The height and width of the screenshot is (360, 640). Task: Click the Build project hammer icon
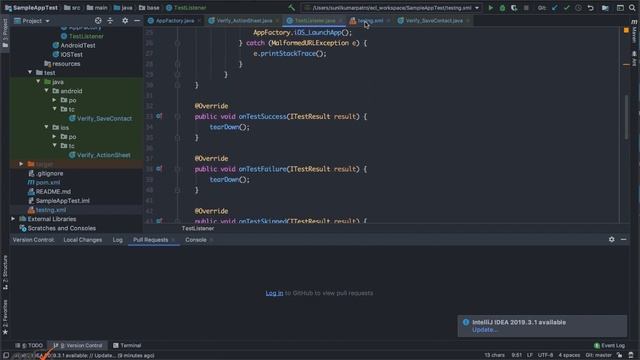coord(291,8)
